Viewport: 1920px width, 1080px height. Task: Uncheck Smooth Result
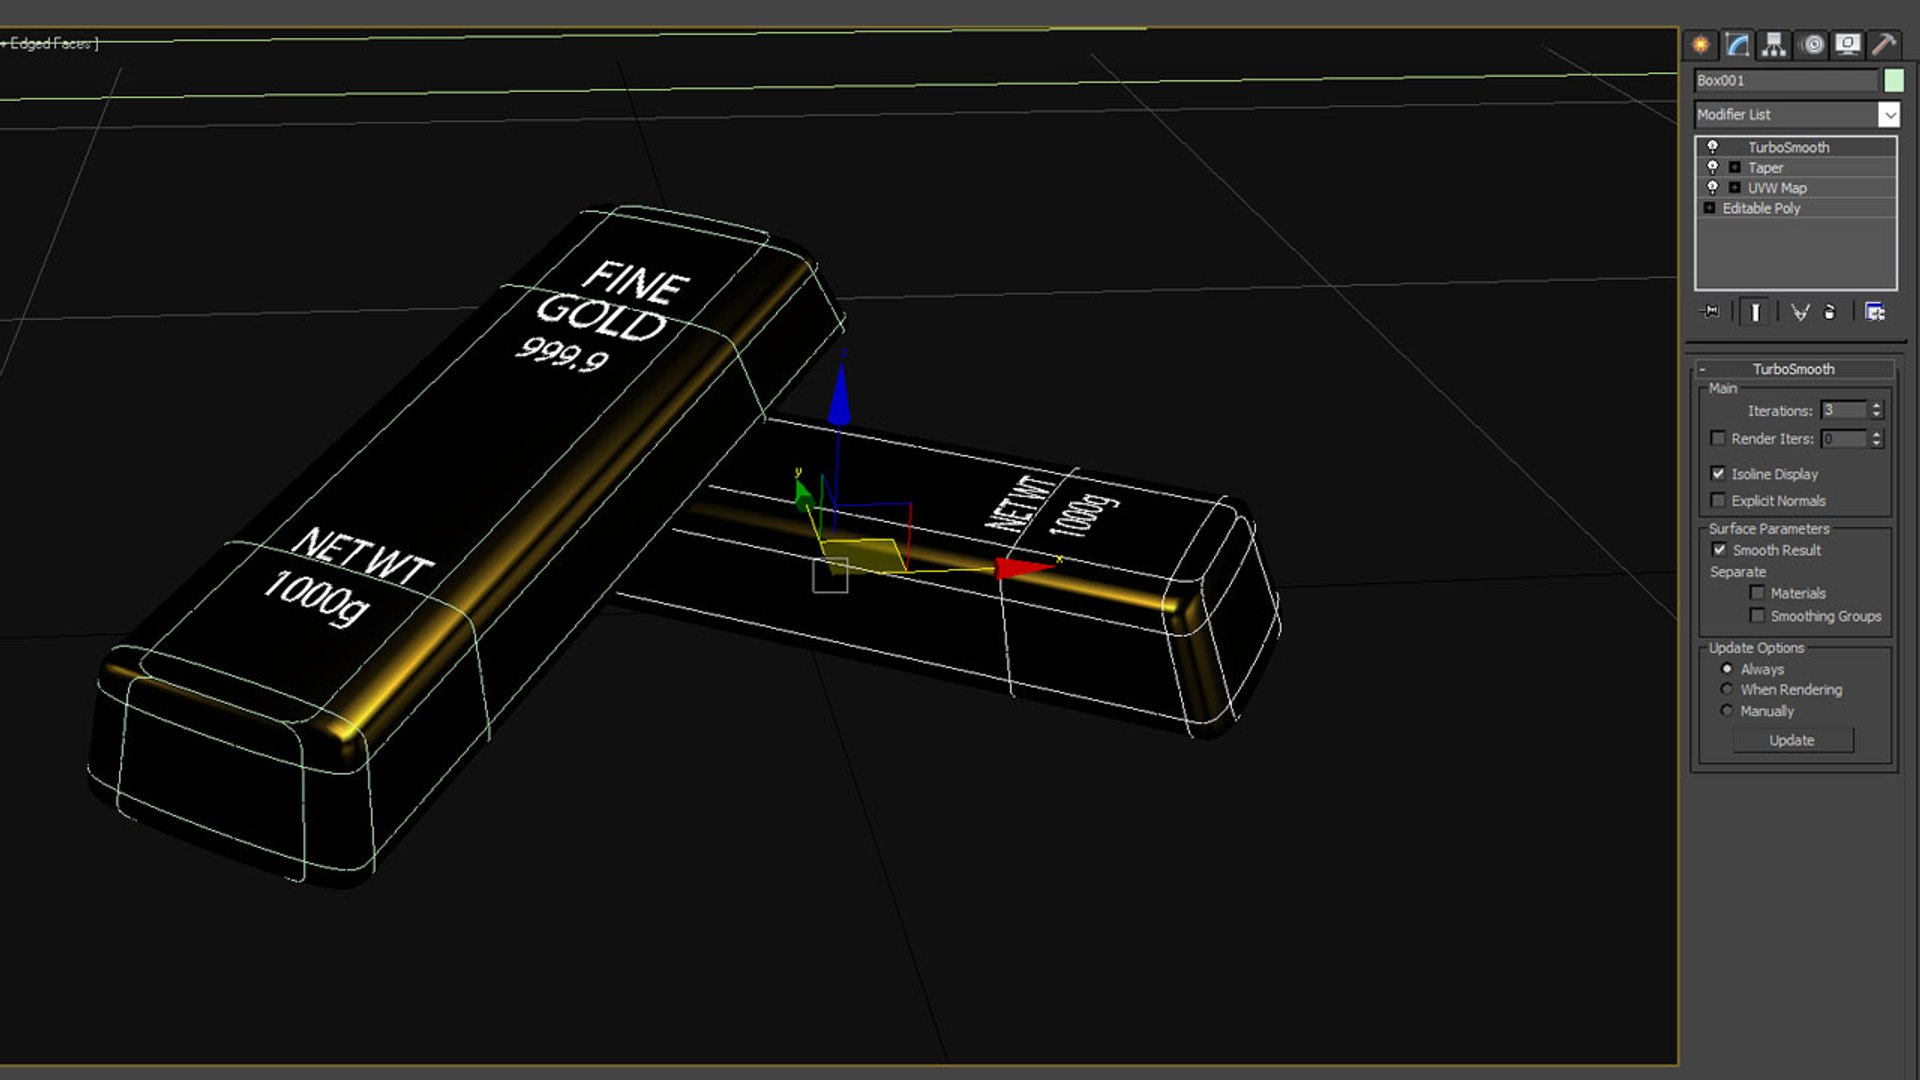(1719, 550)
